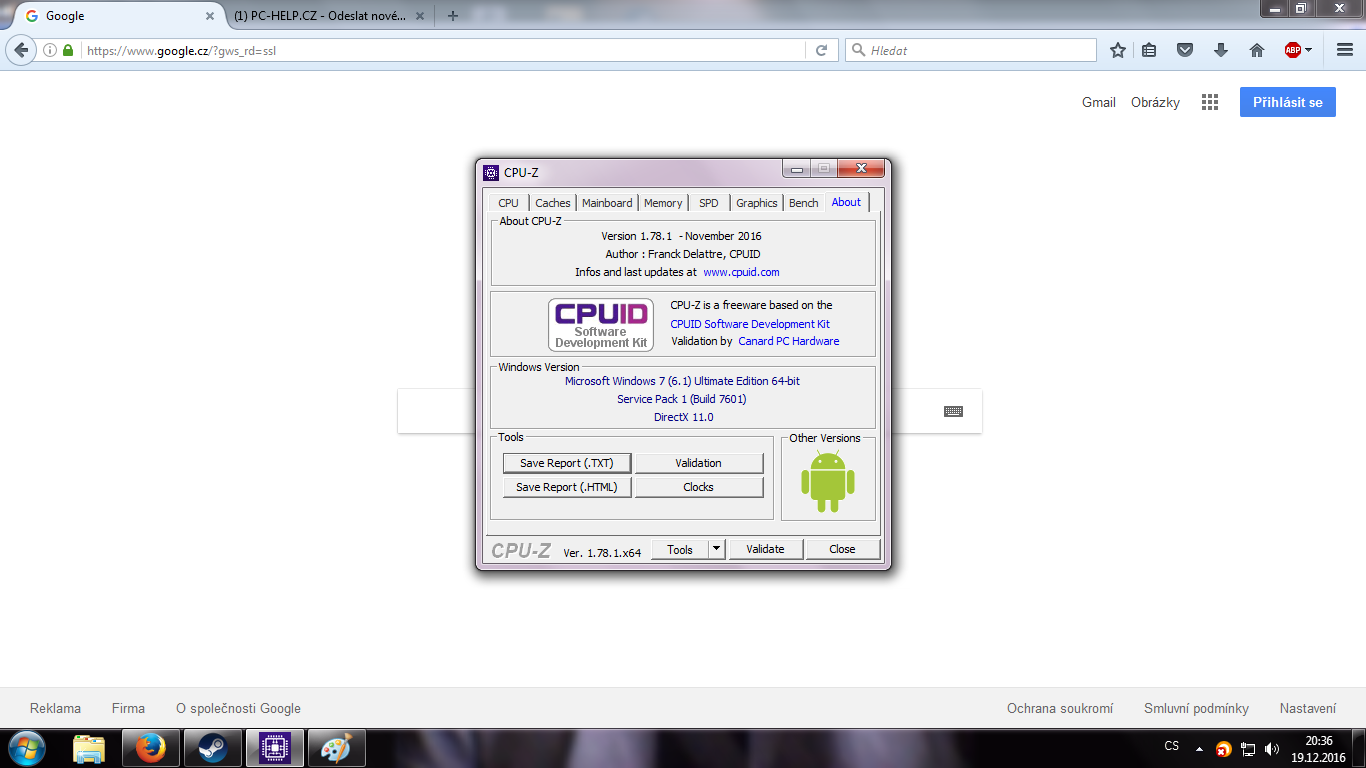
Task: Open Steam from the taskbar
Action: click(x=213, y=748)
